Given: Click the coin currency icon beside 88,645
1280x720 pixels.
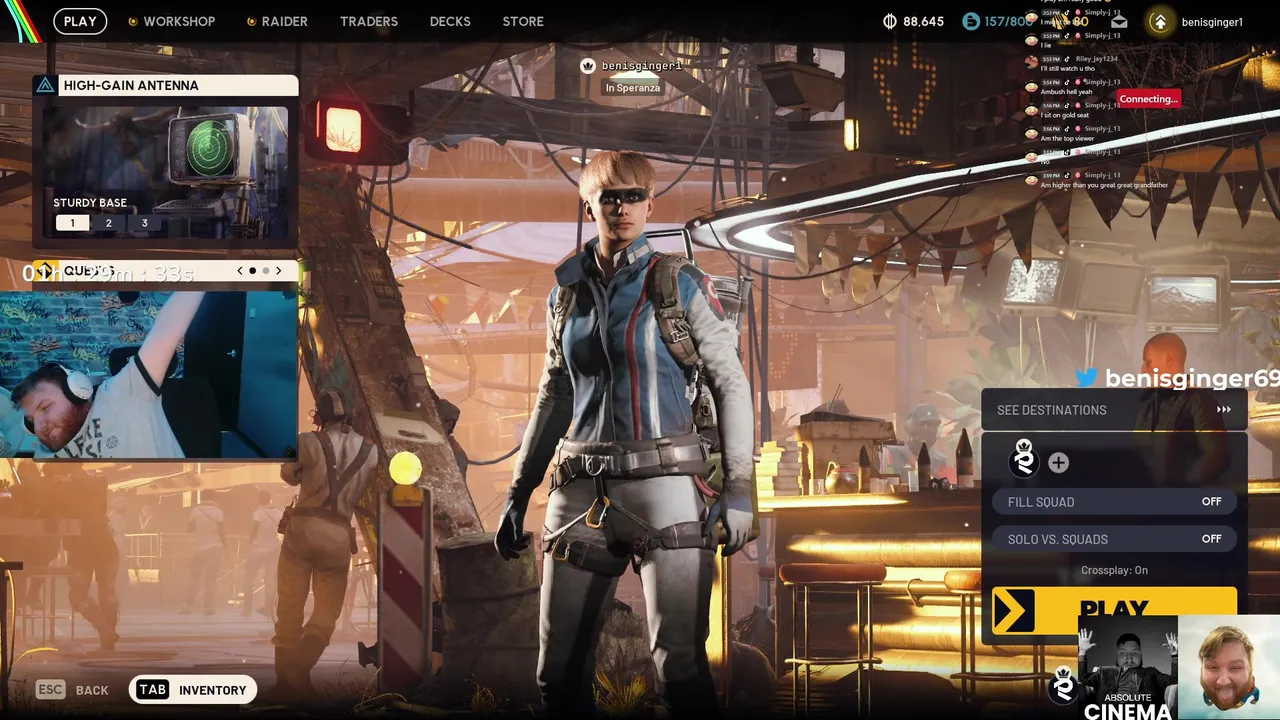Looking at the screenshot, I should tap(891, 21).
